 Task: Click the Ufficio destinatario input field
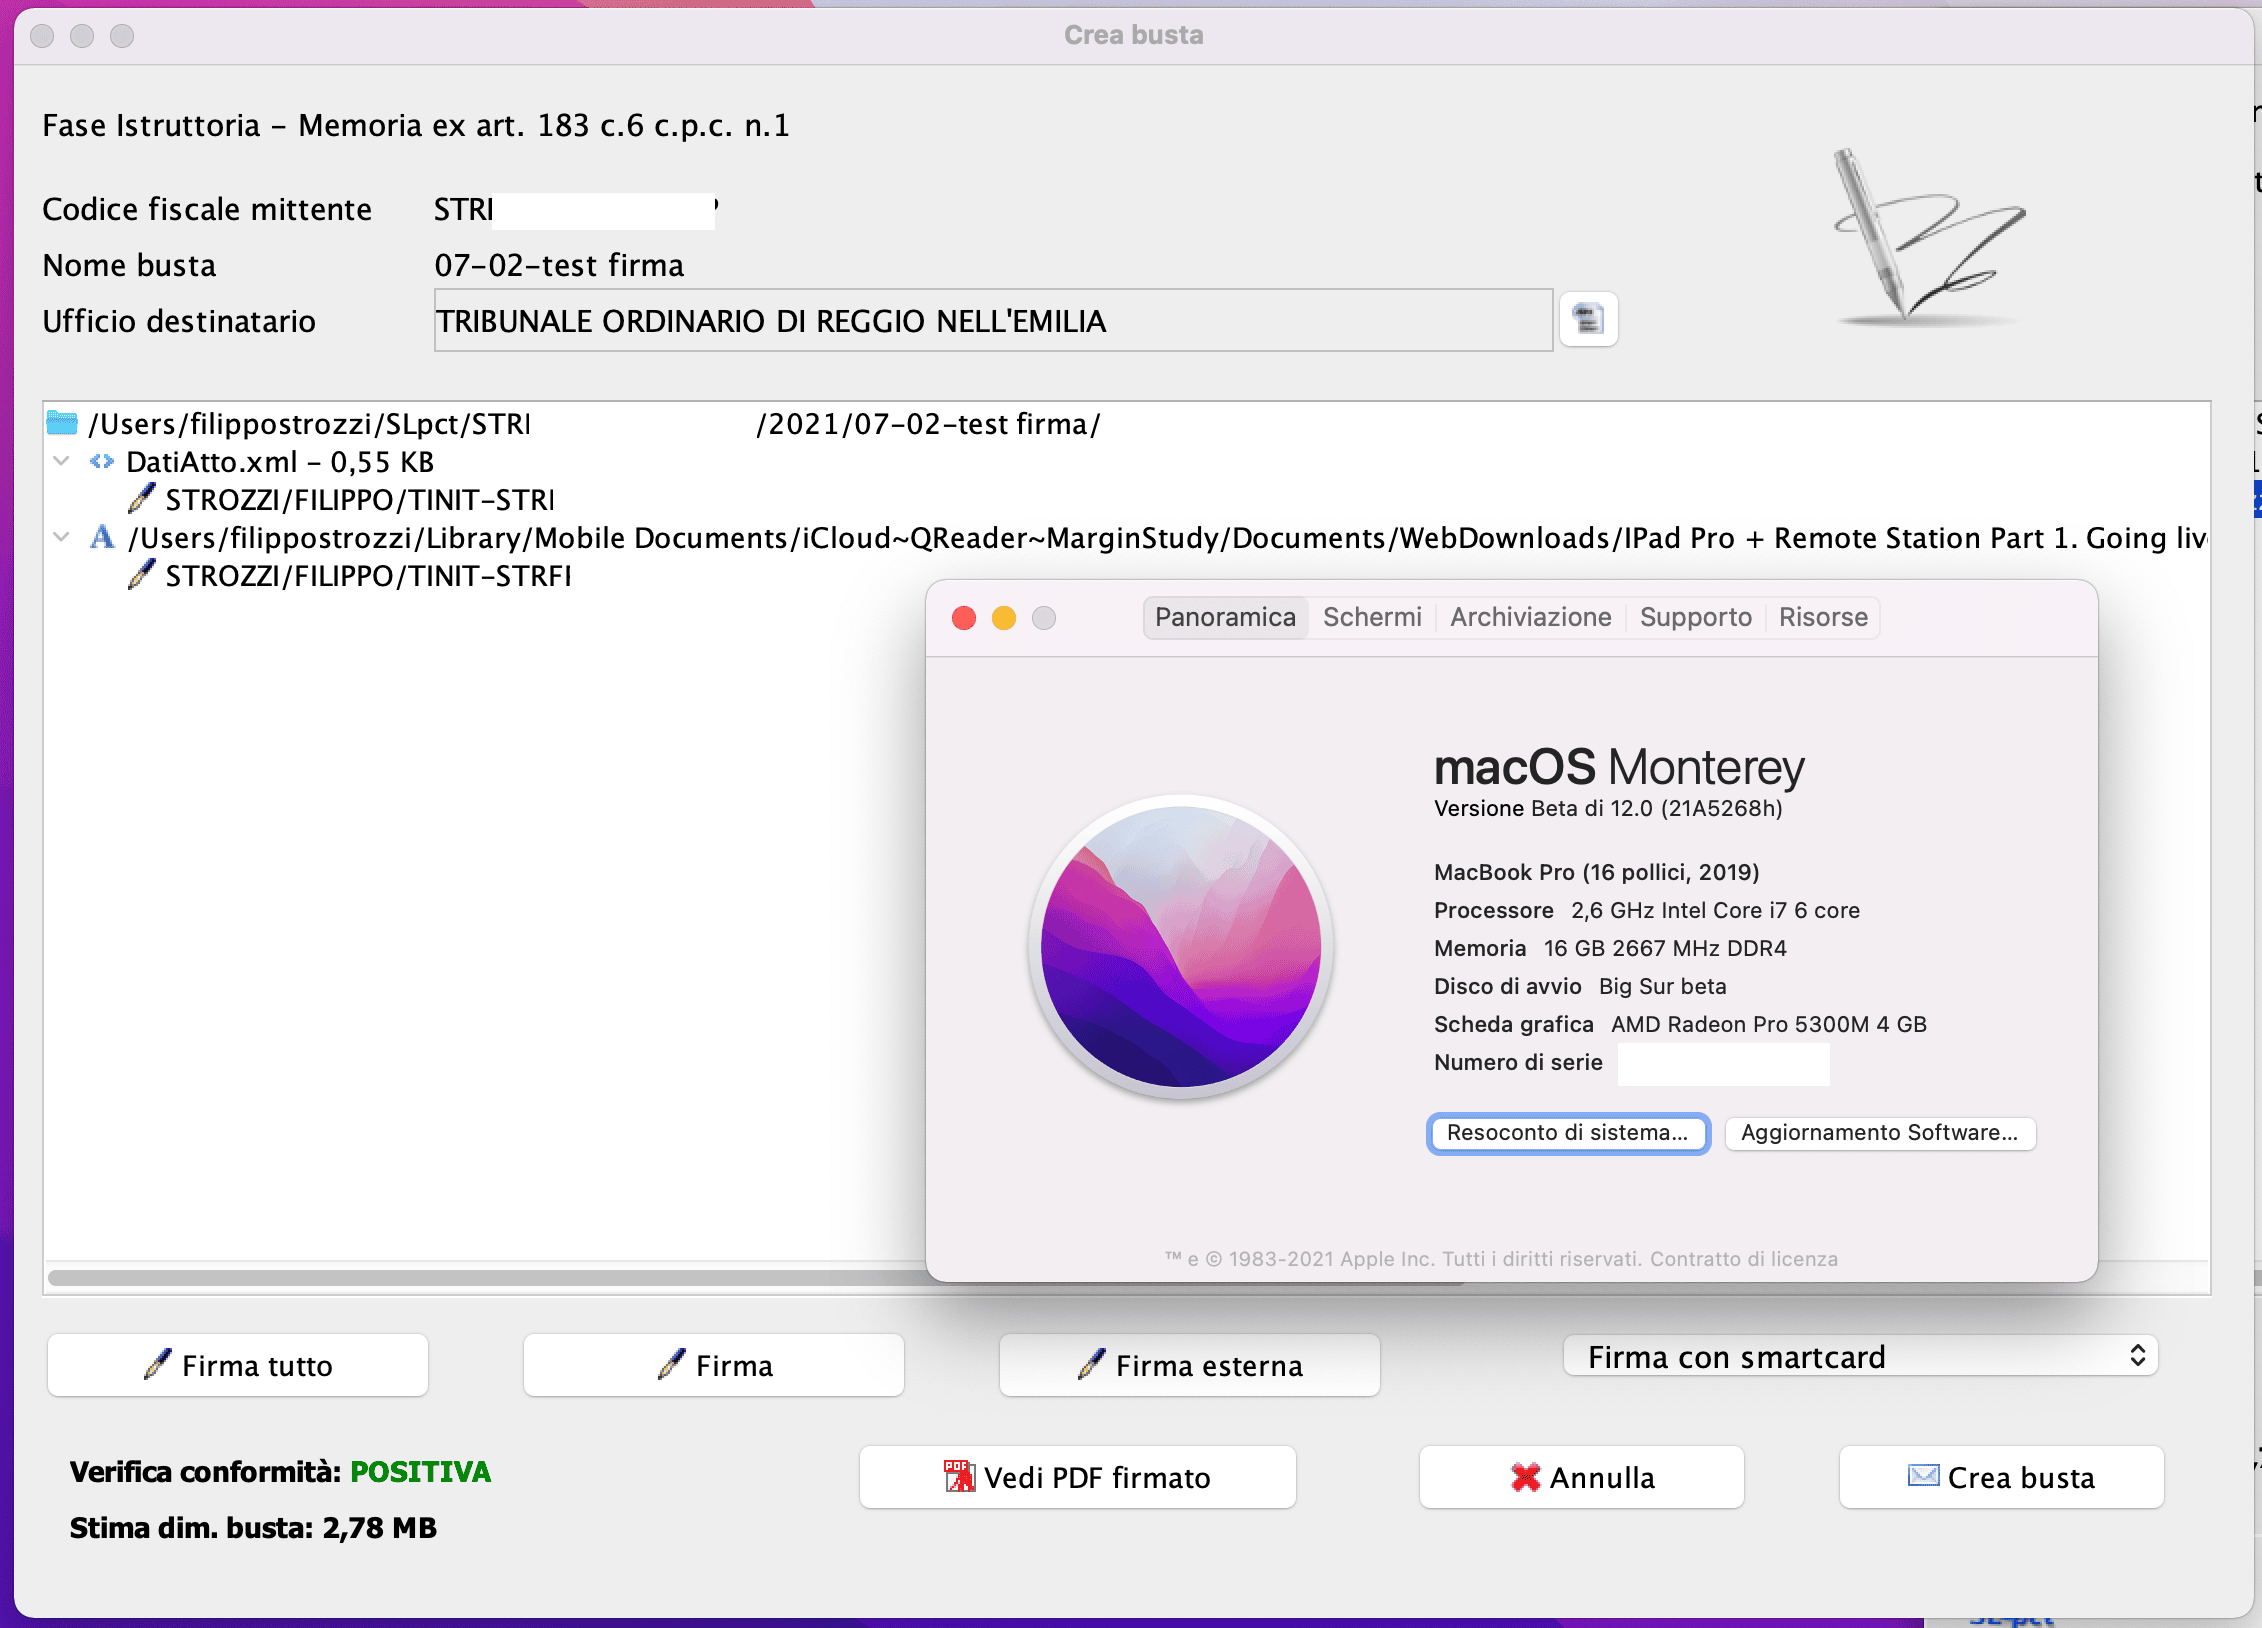pos(993,320)
